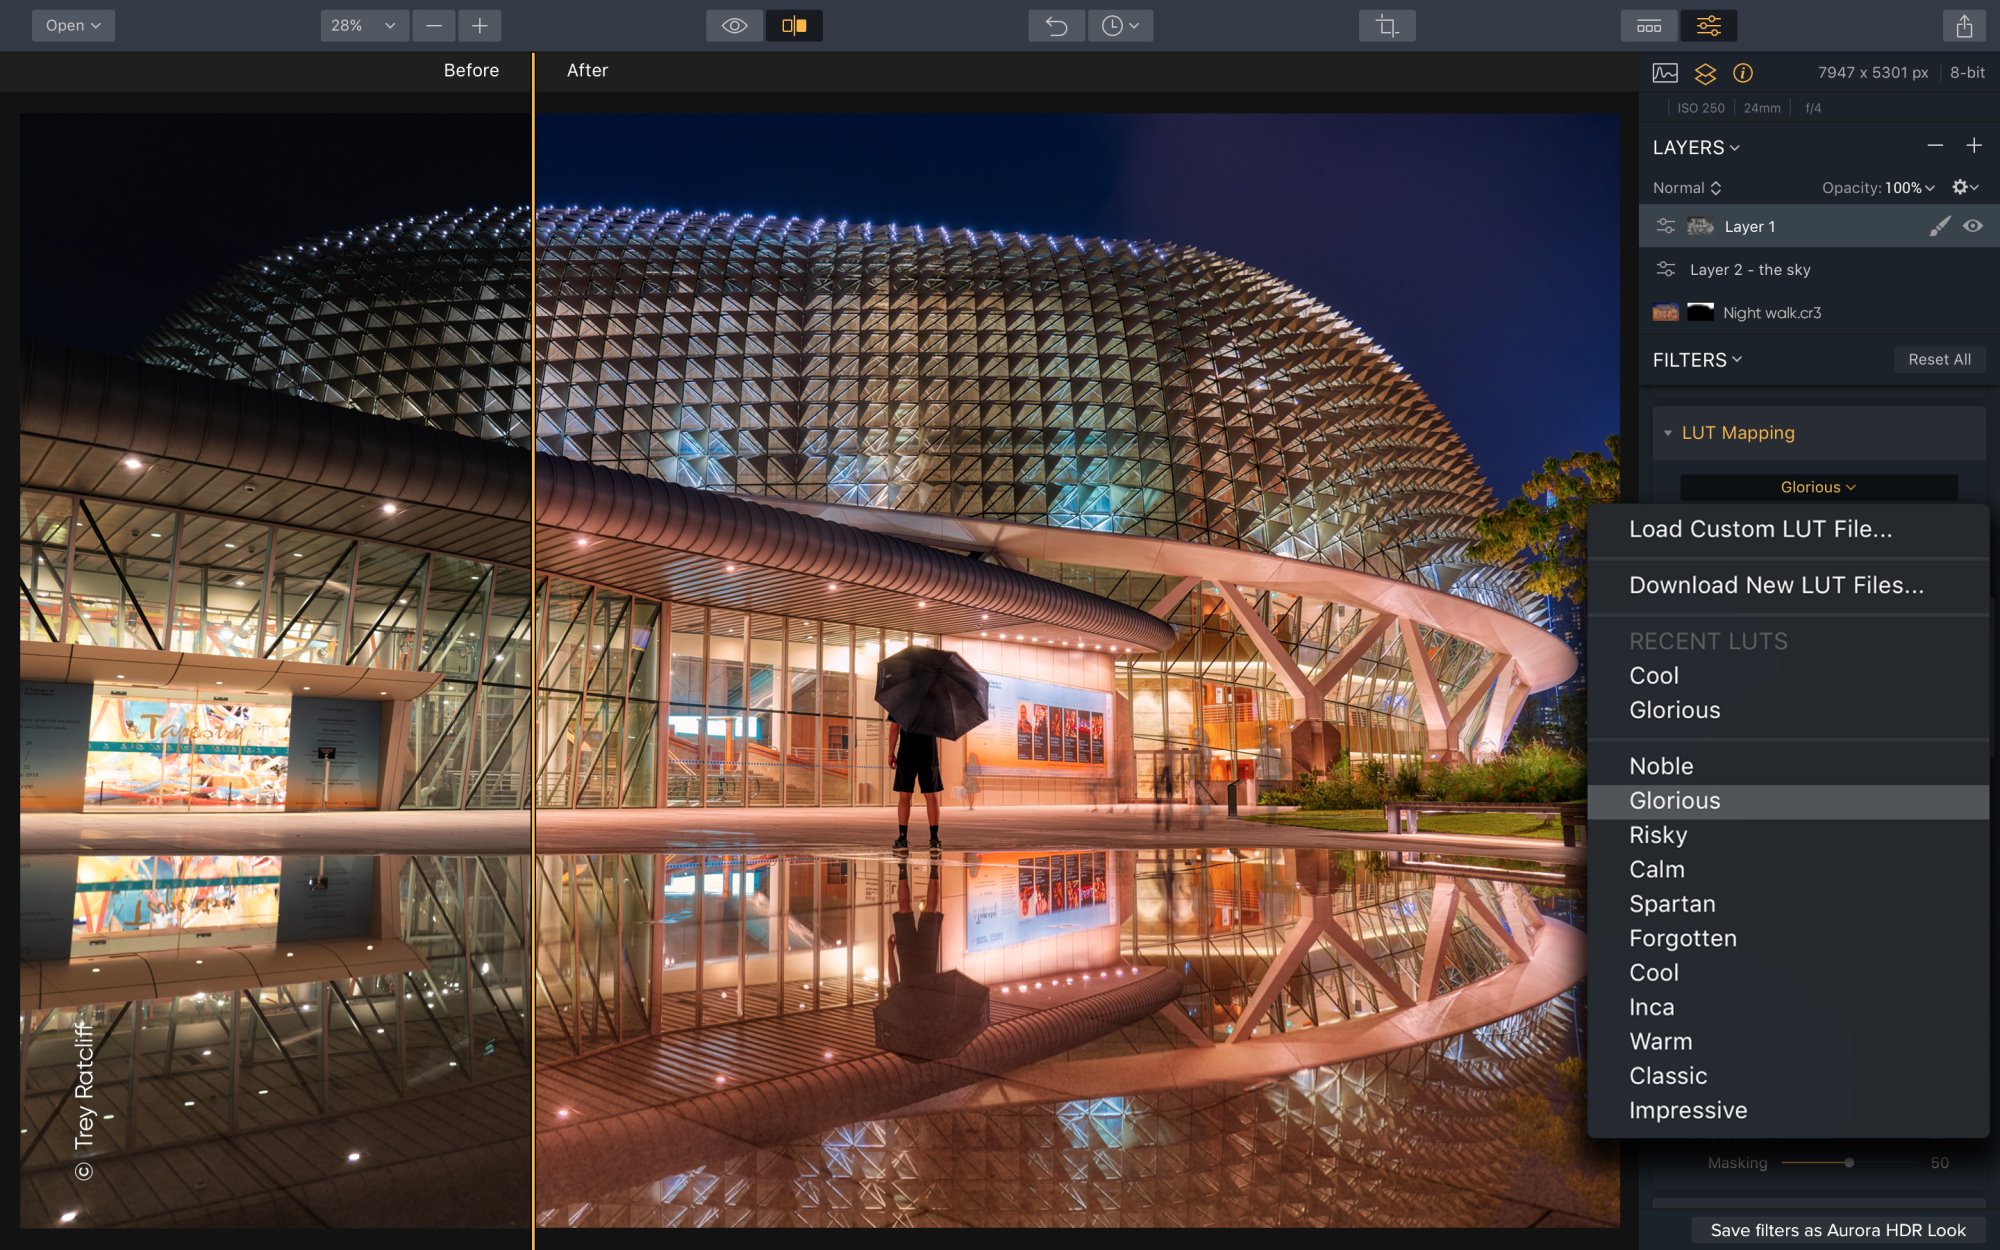Collapse the LUT Mapping filter section

point(1668,433)
